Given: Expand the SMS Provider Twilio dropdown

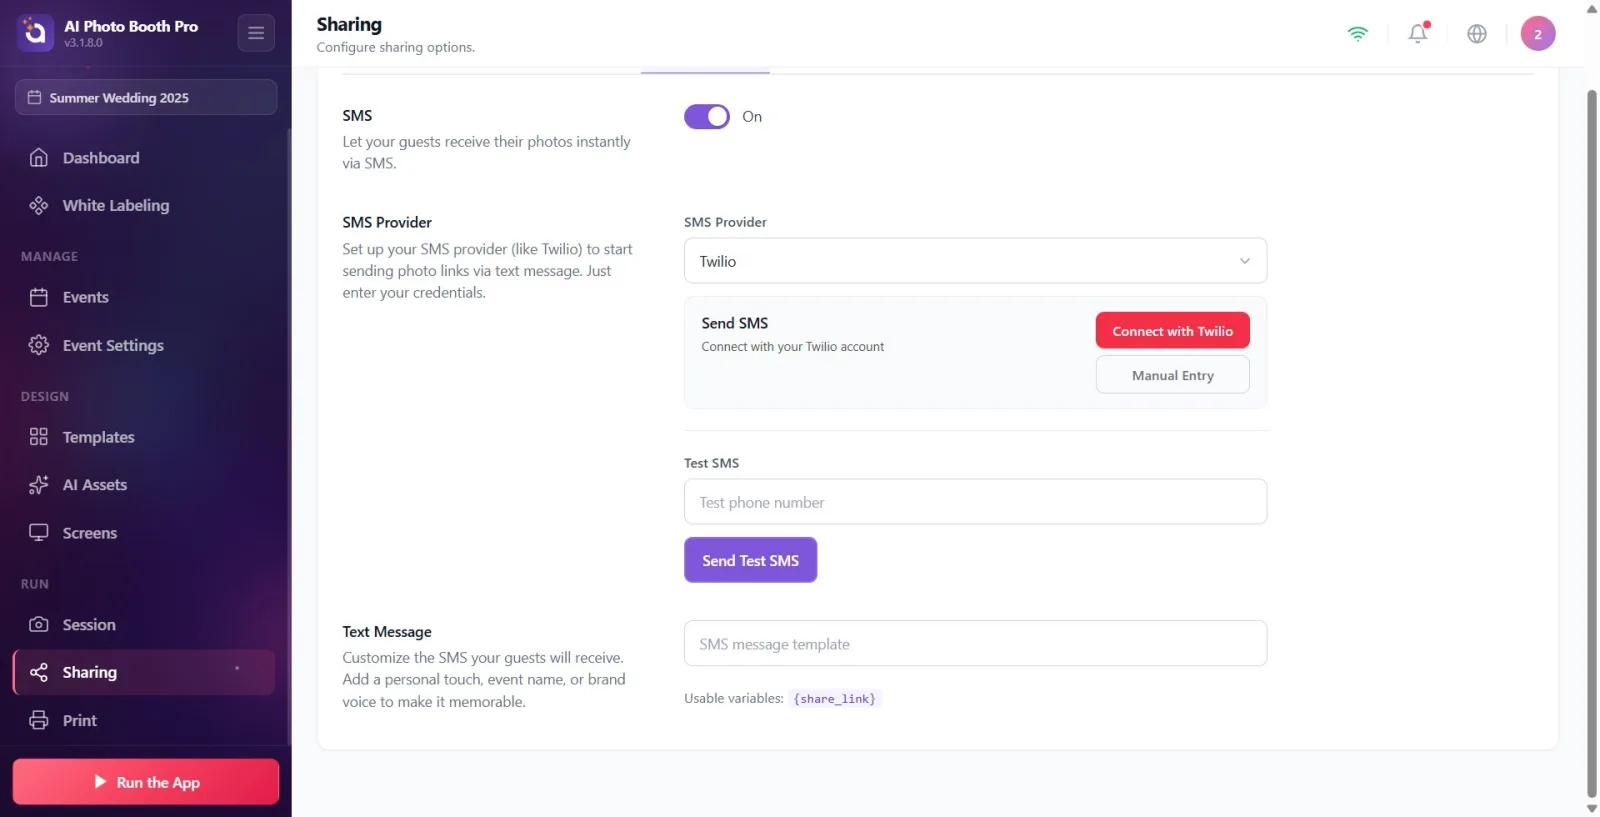Looking at the screenshot, I should coord(975,261).
